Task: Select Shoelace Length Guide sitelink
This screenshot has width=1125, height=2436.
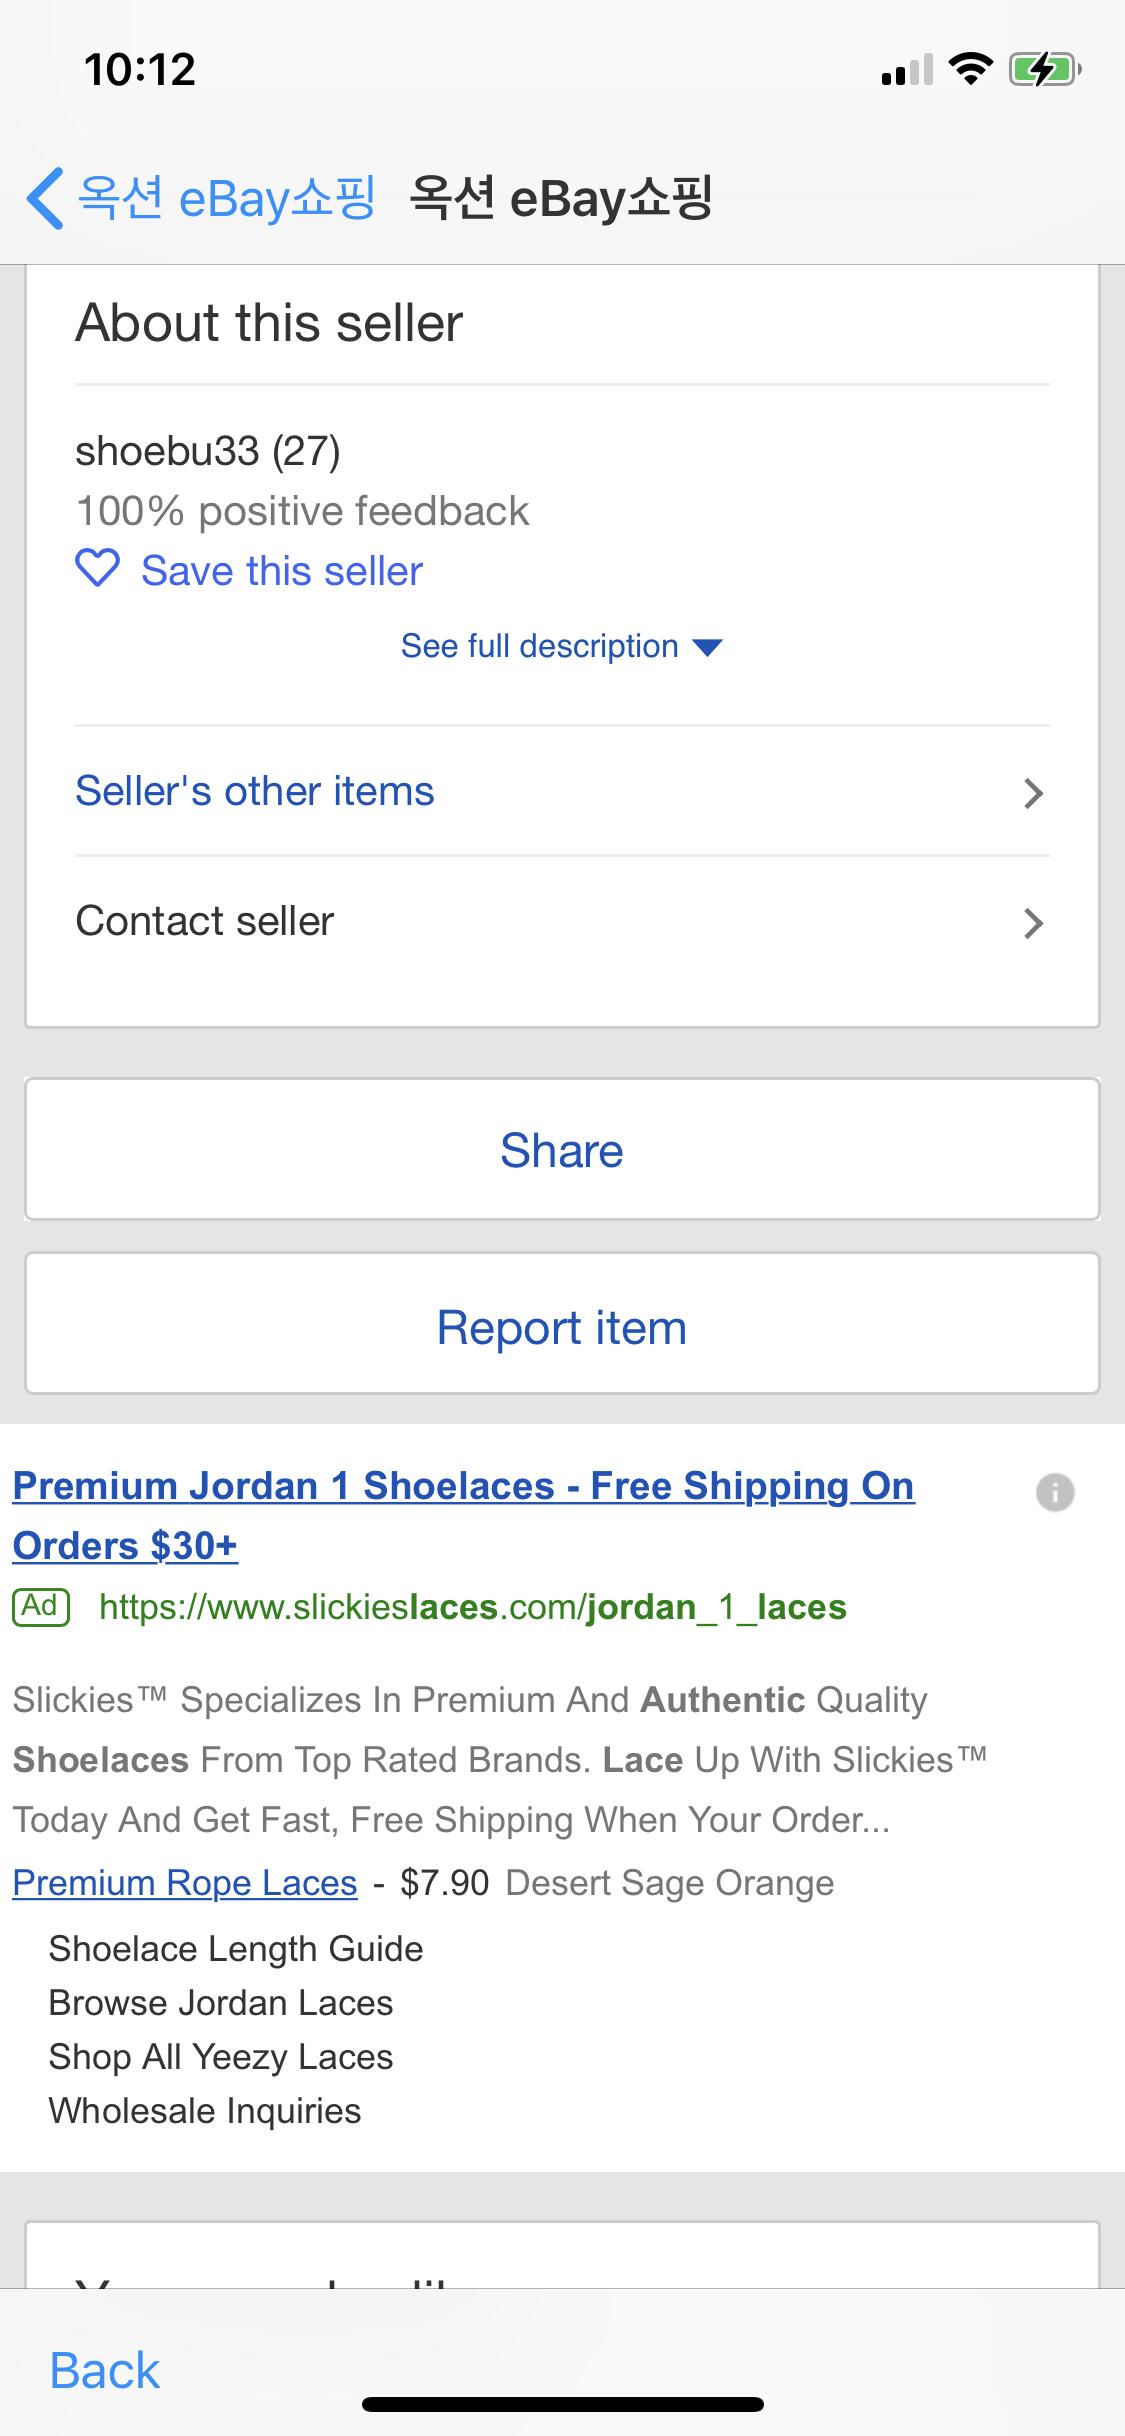Action: tap(236, 1949)
